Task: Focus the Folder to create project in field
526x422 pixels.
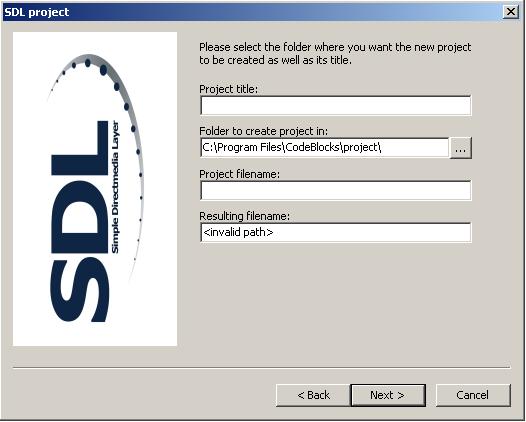Action: 324,147
